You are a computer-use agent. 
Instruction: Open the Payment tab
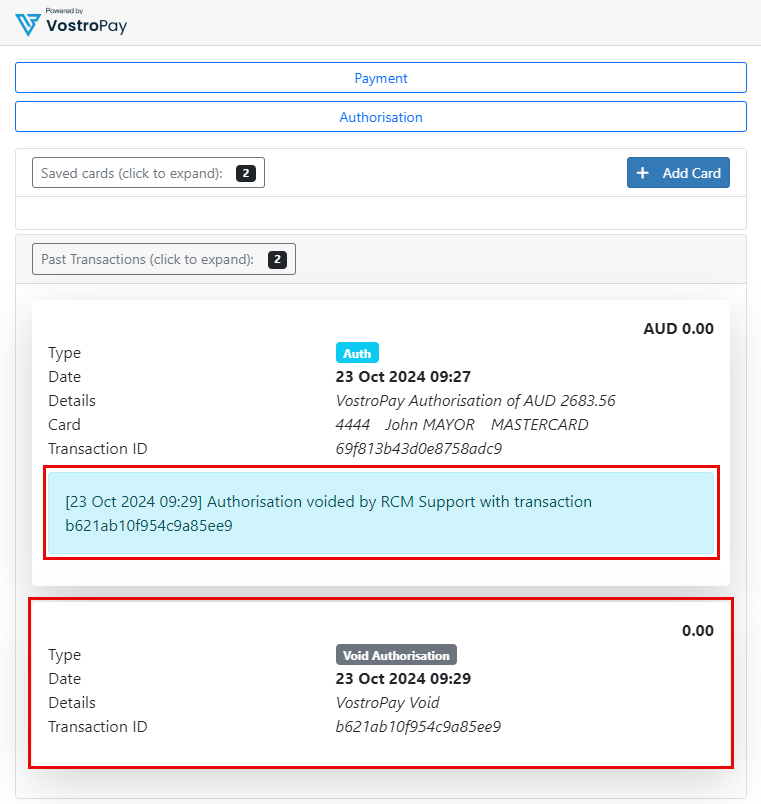(380, 78)
